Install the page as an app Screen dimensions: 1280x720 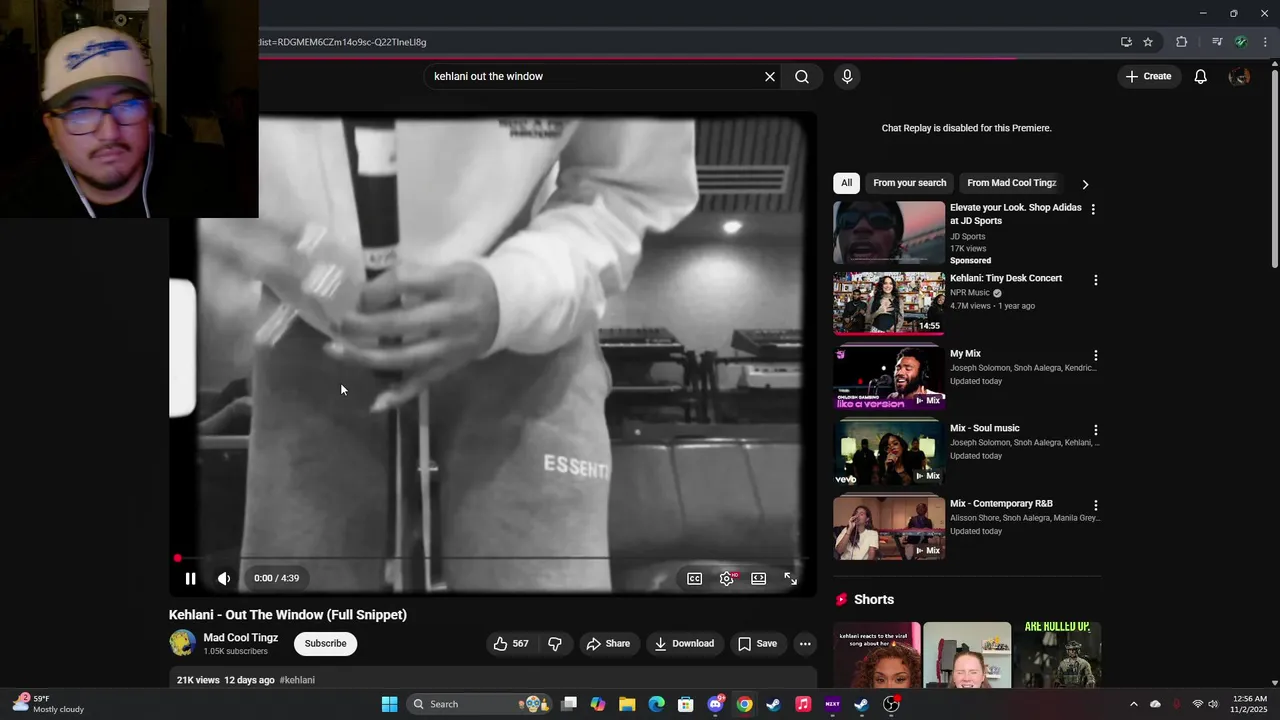coord(1126,42)
